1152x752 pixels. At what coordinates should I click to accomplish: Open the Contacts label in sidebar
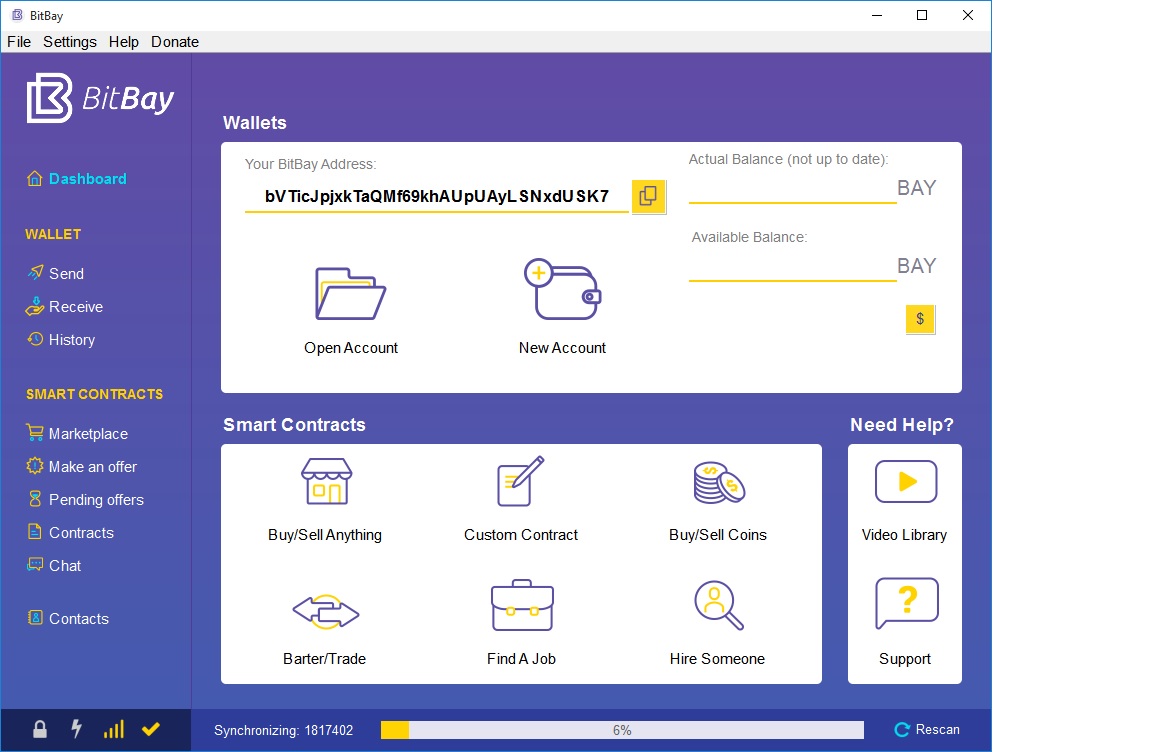(79, 618)
